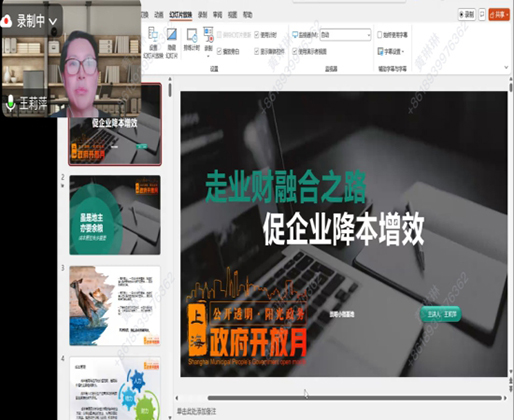Open the 录制 (Record) ribbon tab
514x420 pixels.
pos(202,15)
